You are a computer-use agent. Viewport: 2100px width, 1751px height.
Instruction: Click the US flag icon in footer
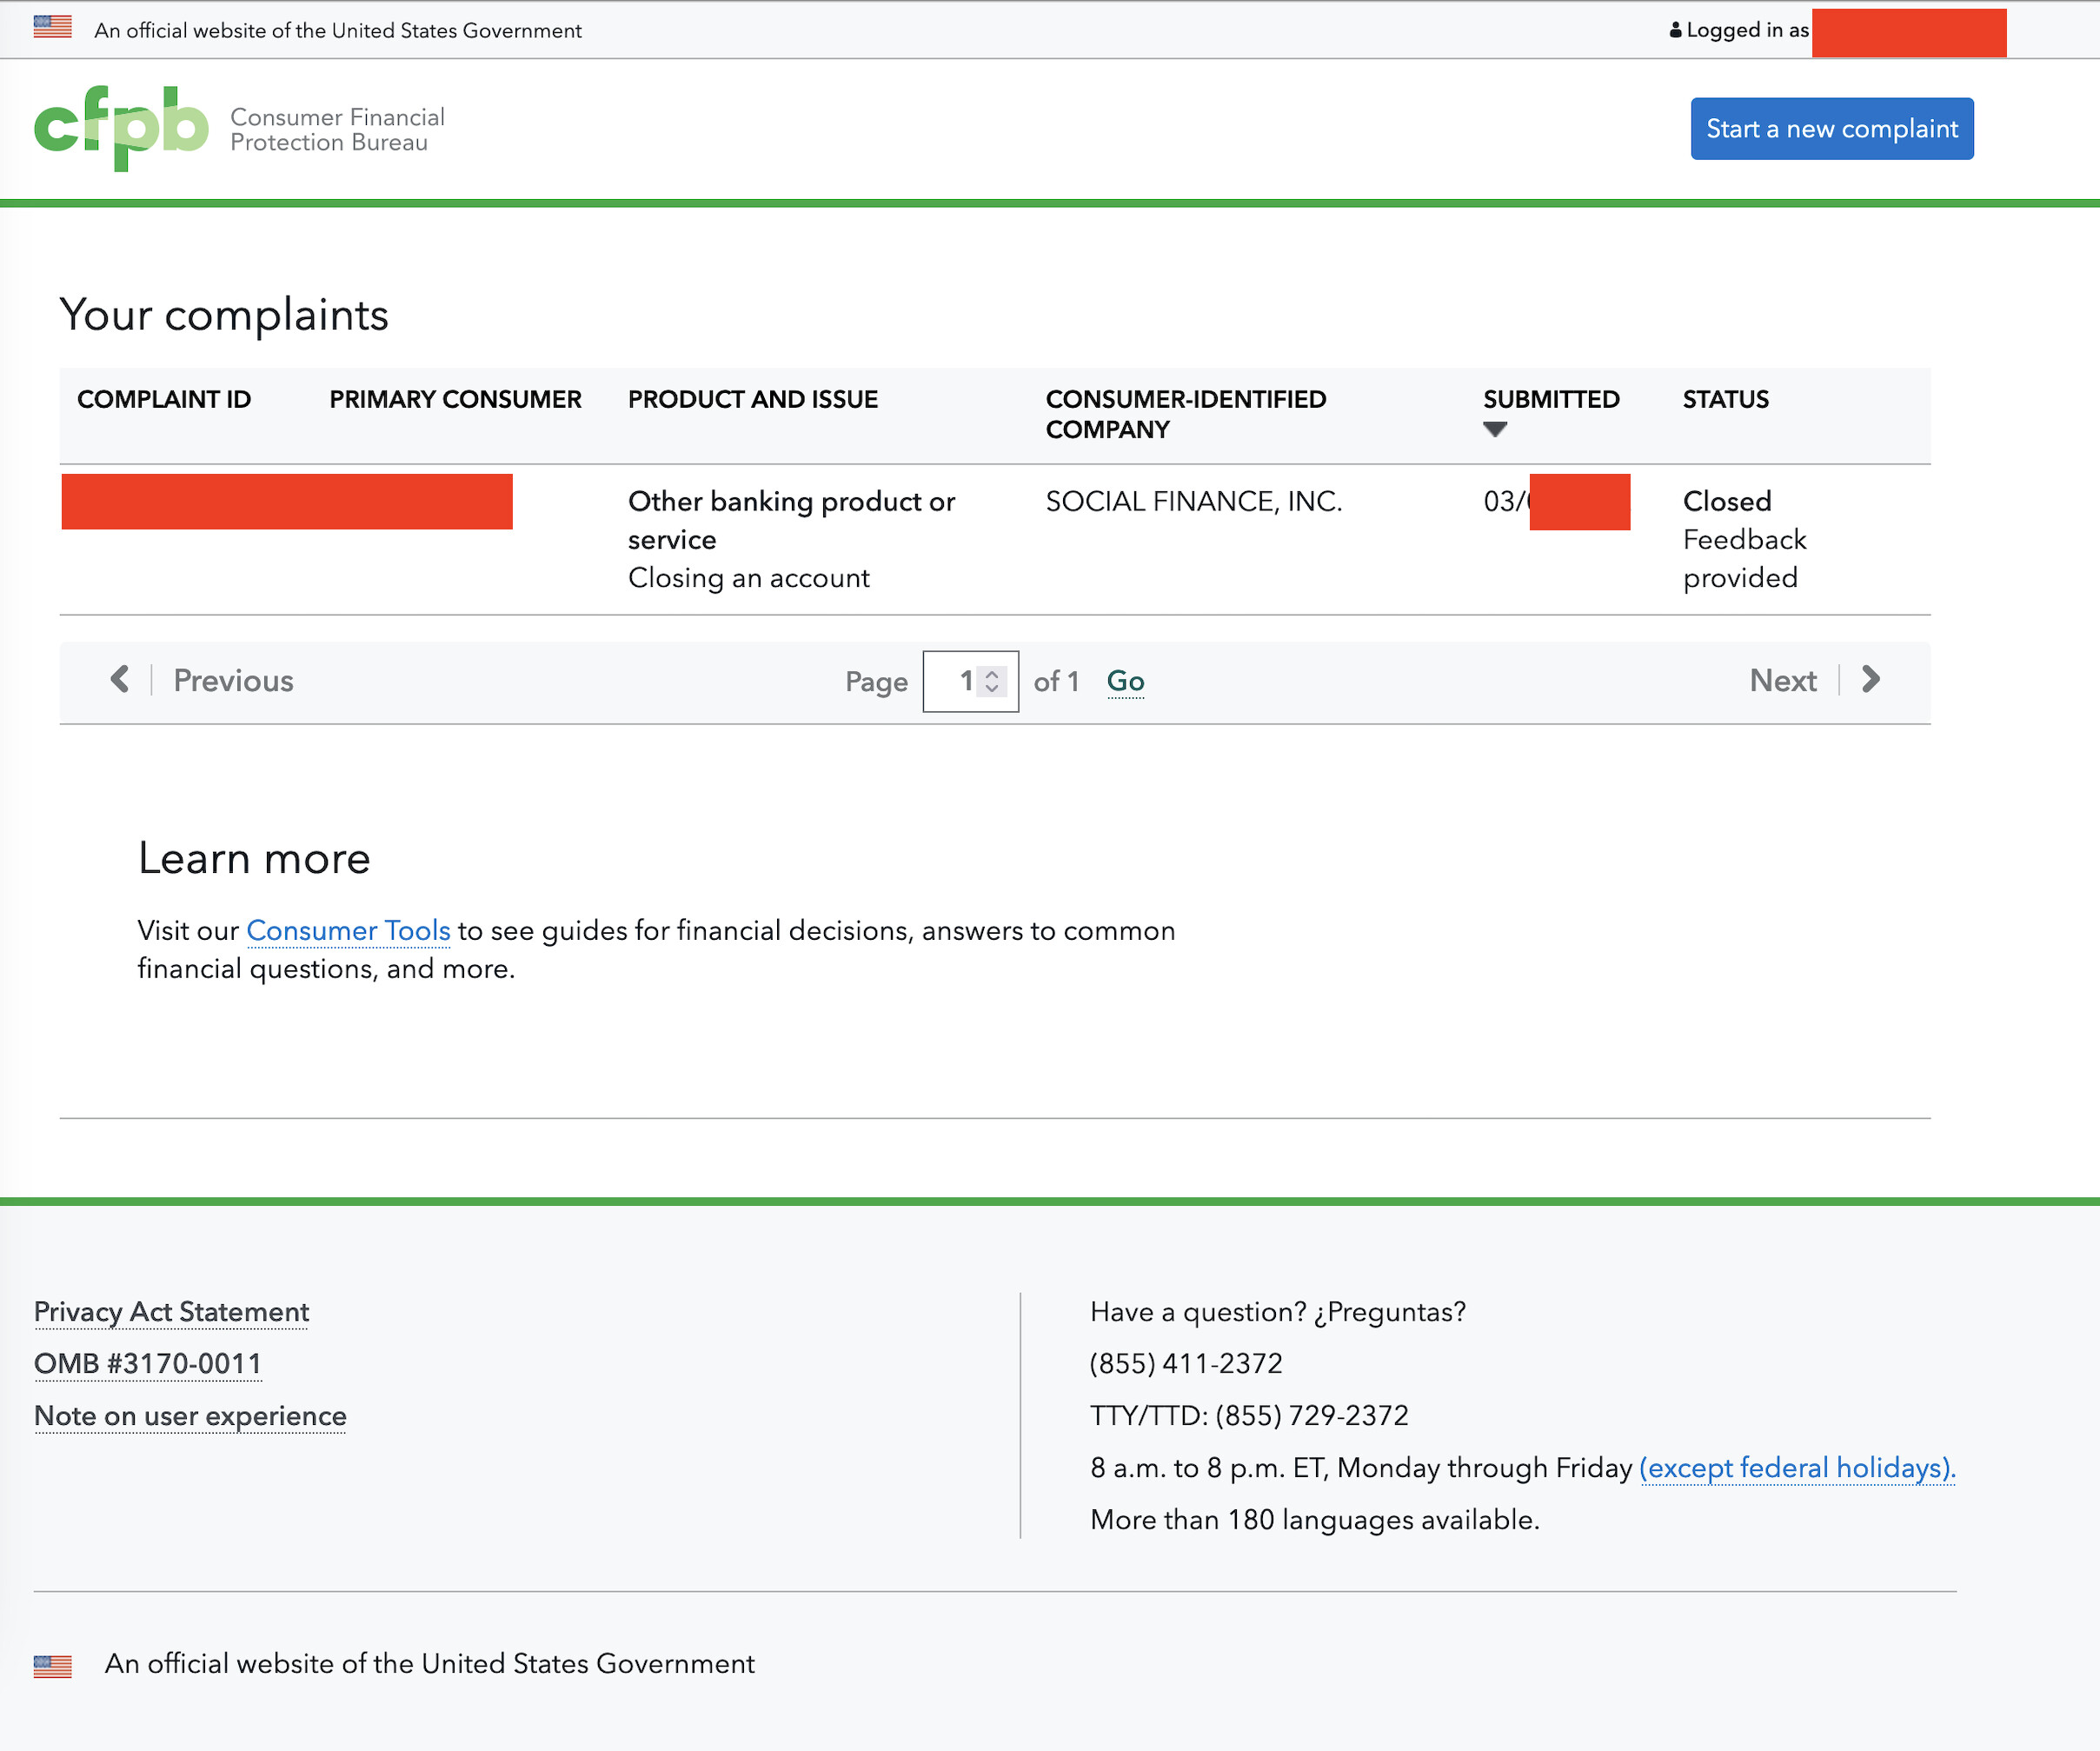(52, 1666)
